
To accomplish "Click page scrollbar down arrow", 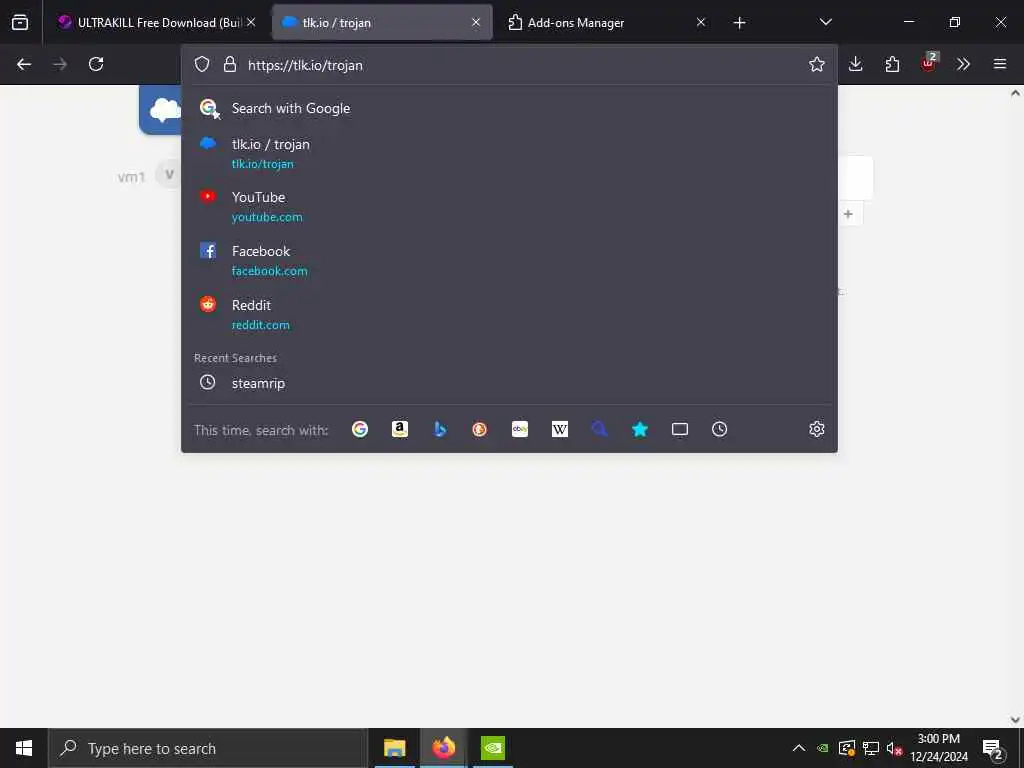I will click(x=1015, y=720).
